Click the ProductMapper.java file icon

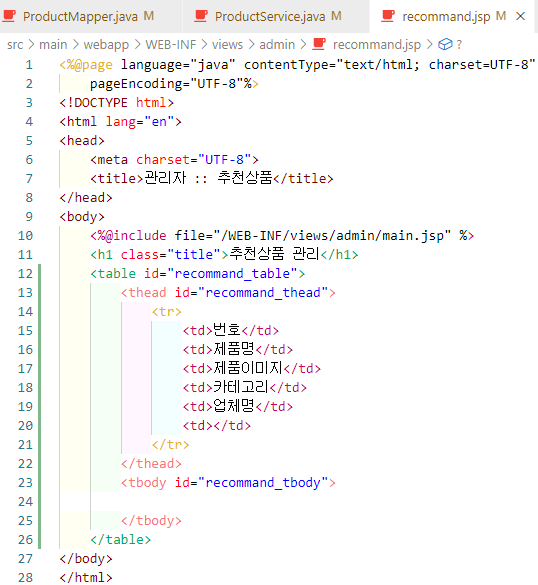9,16
